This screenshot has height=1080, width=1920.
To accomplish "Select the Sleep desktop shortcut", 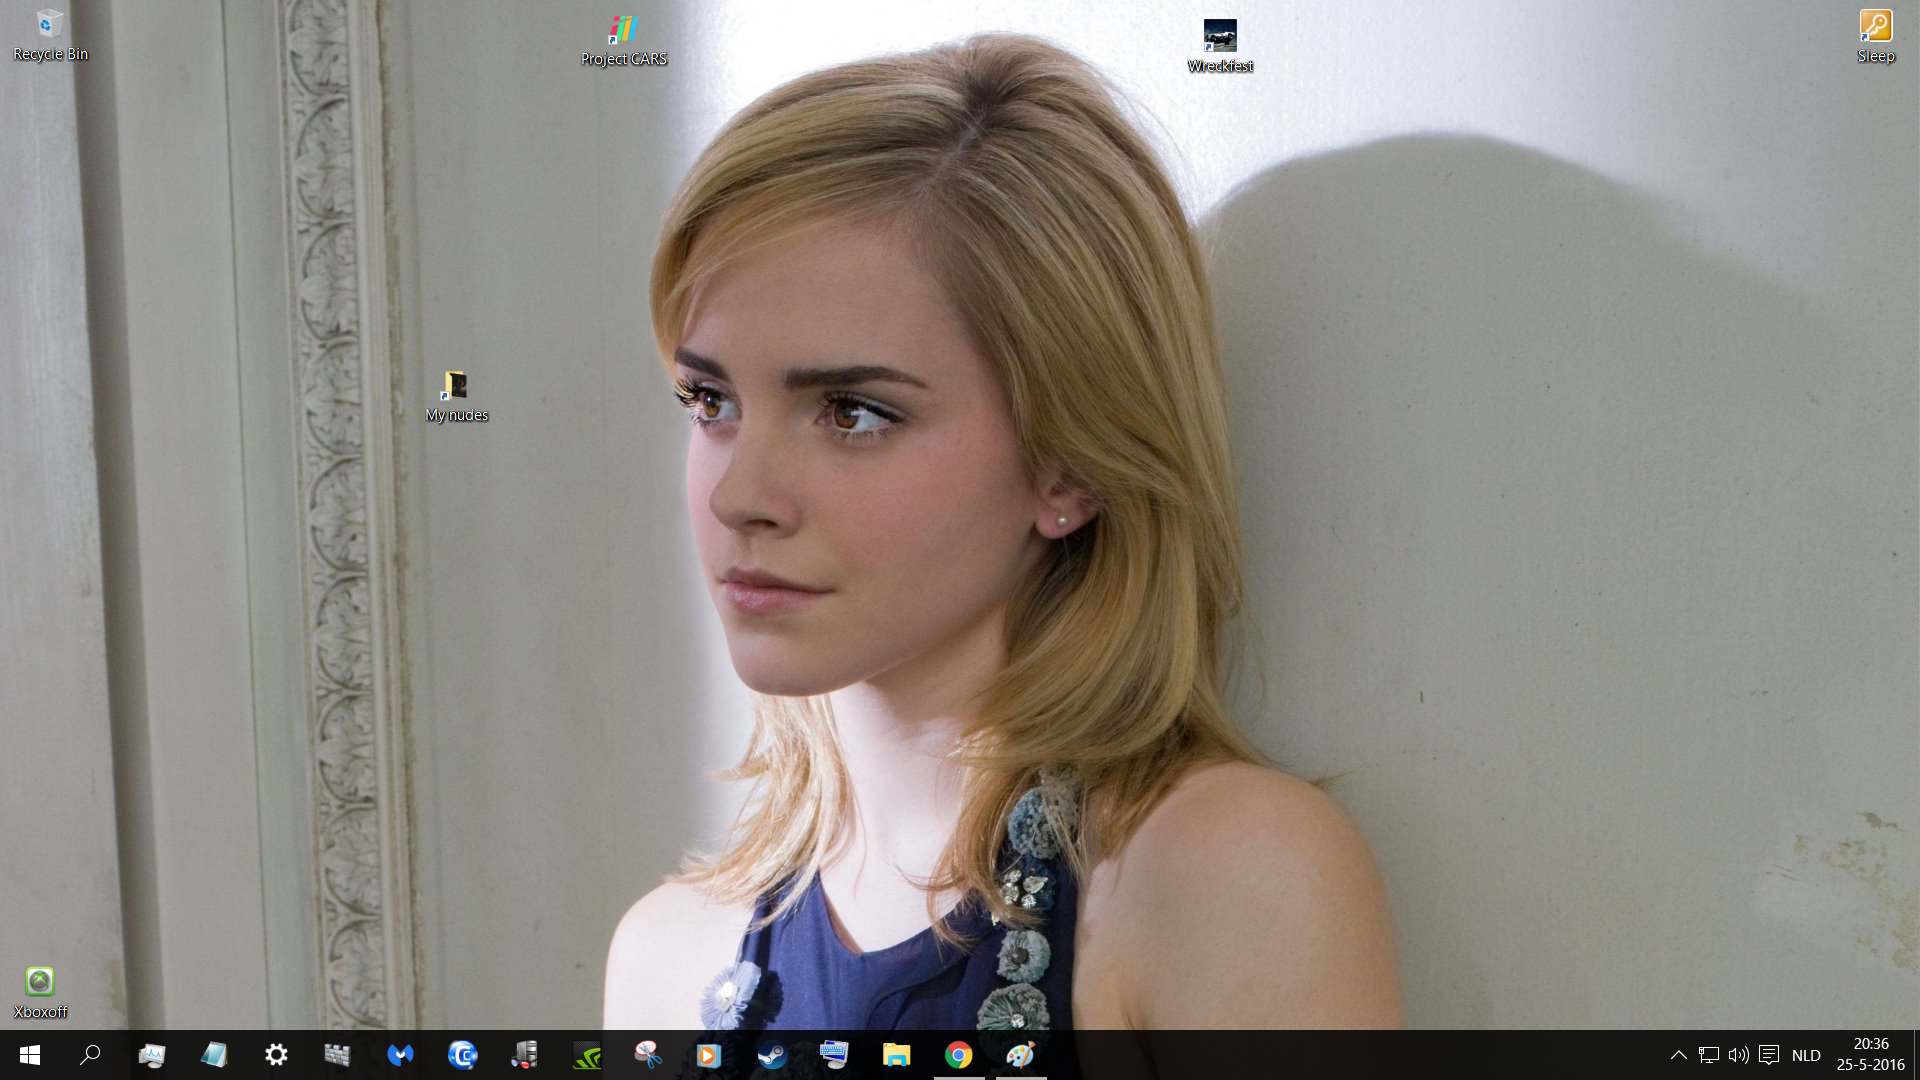I will (1876, 37).
